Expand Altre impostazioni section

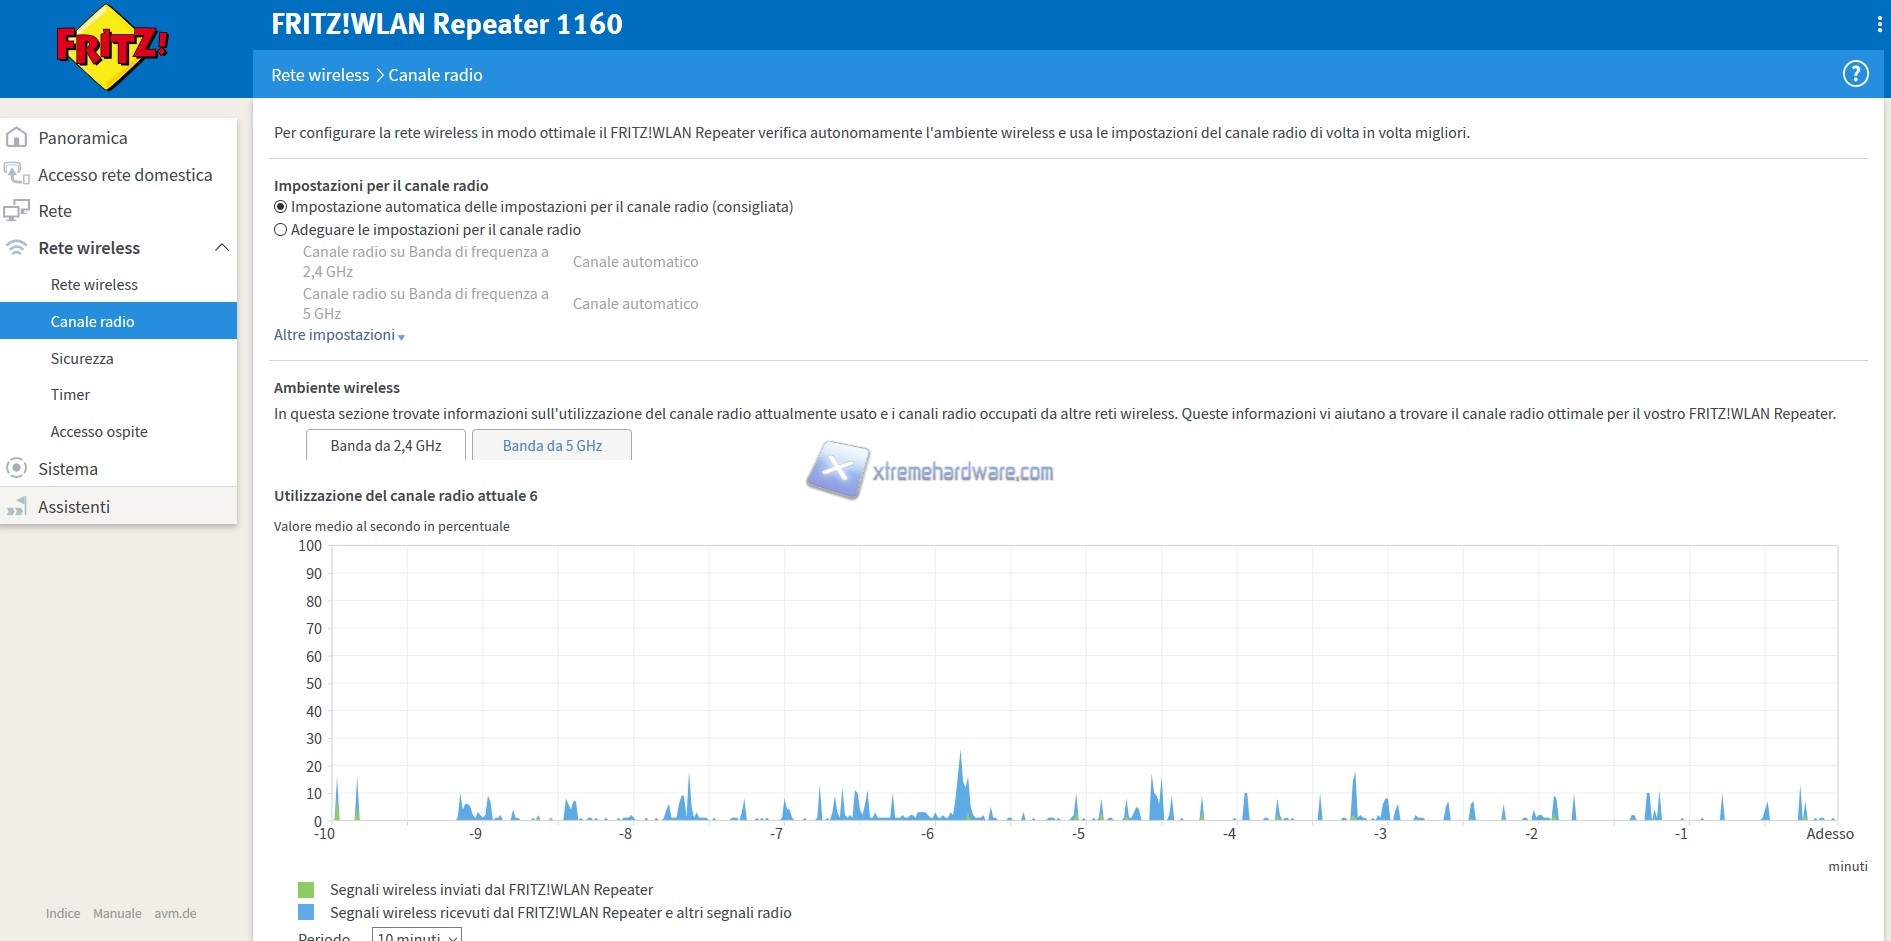339,335
